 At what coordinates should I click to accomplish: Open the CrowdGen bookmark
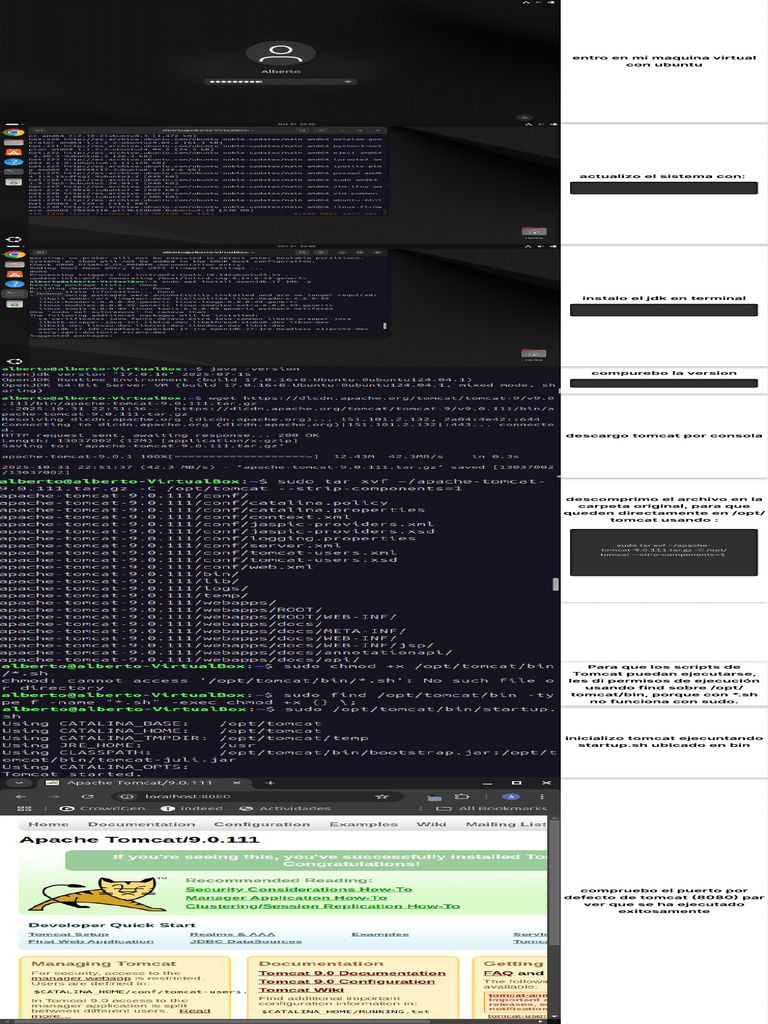click(104, 808)
